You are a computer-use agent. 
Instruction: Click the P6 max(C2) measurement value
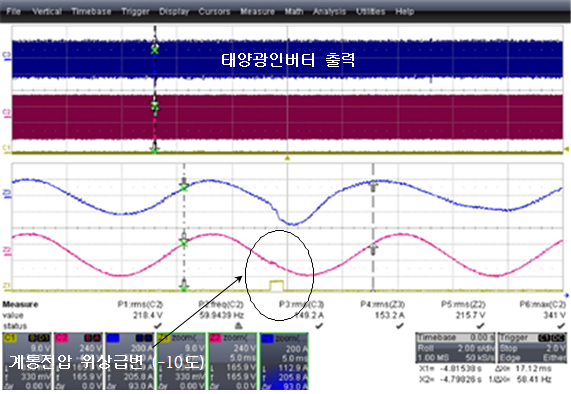click(x=555, y=315)
